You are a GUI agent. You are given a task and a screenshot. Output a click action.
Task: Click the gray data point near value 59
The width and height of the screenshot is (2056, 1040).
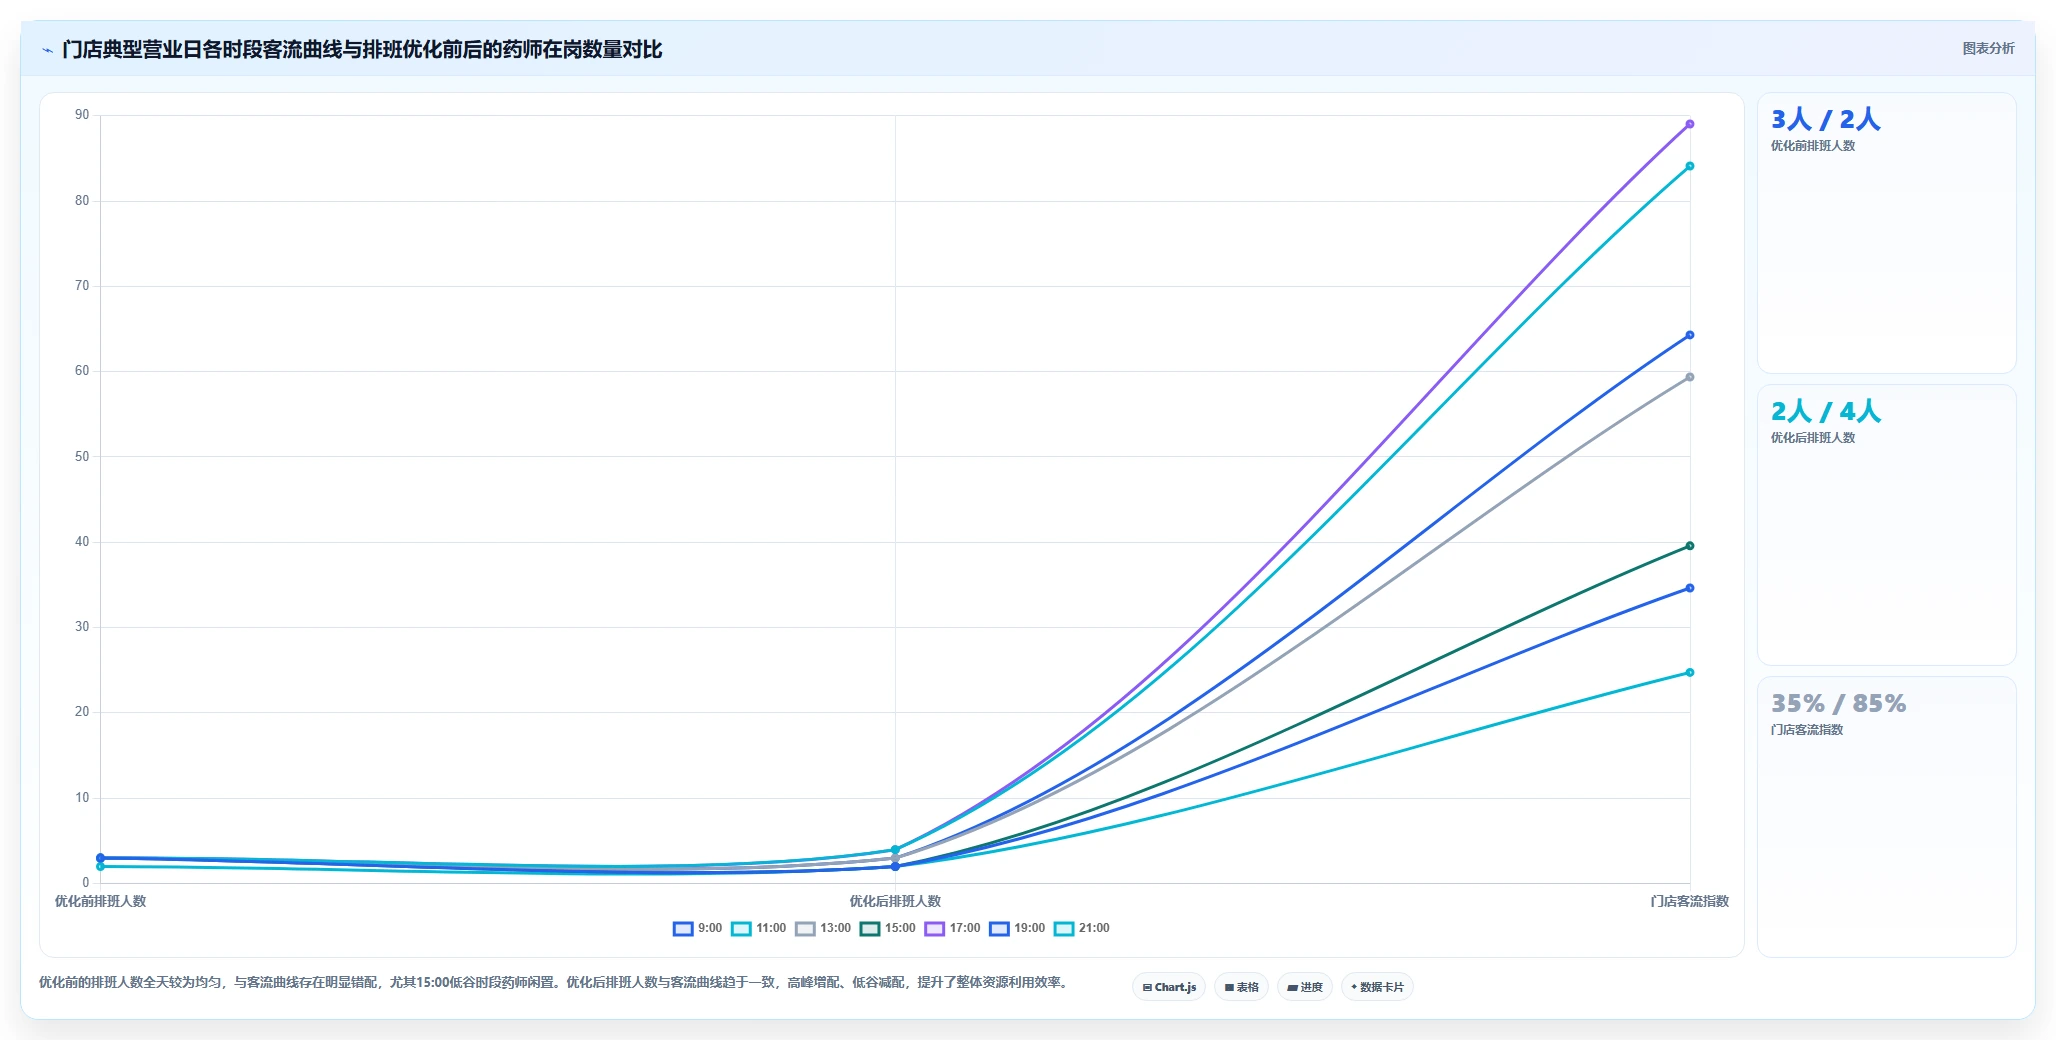[x=1690, y=377]
